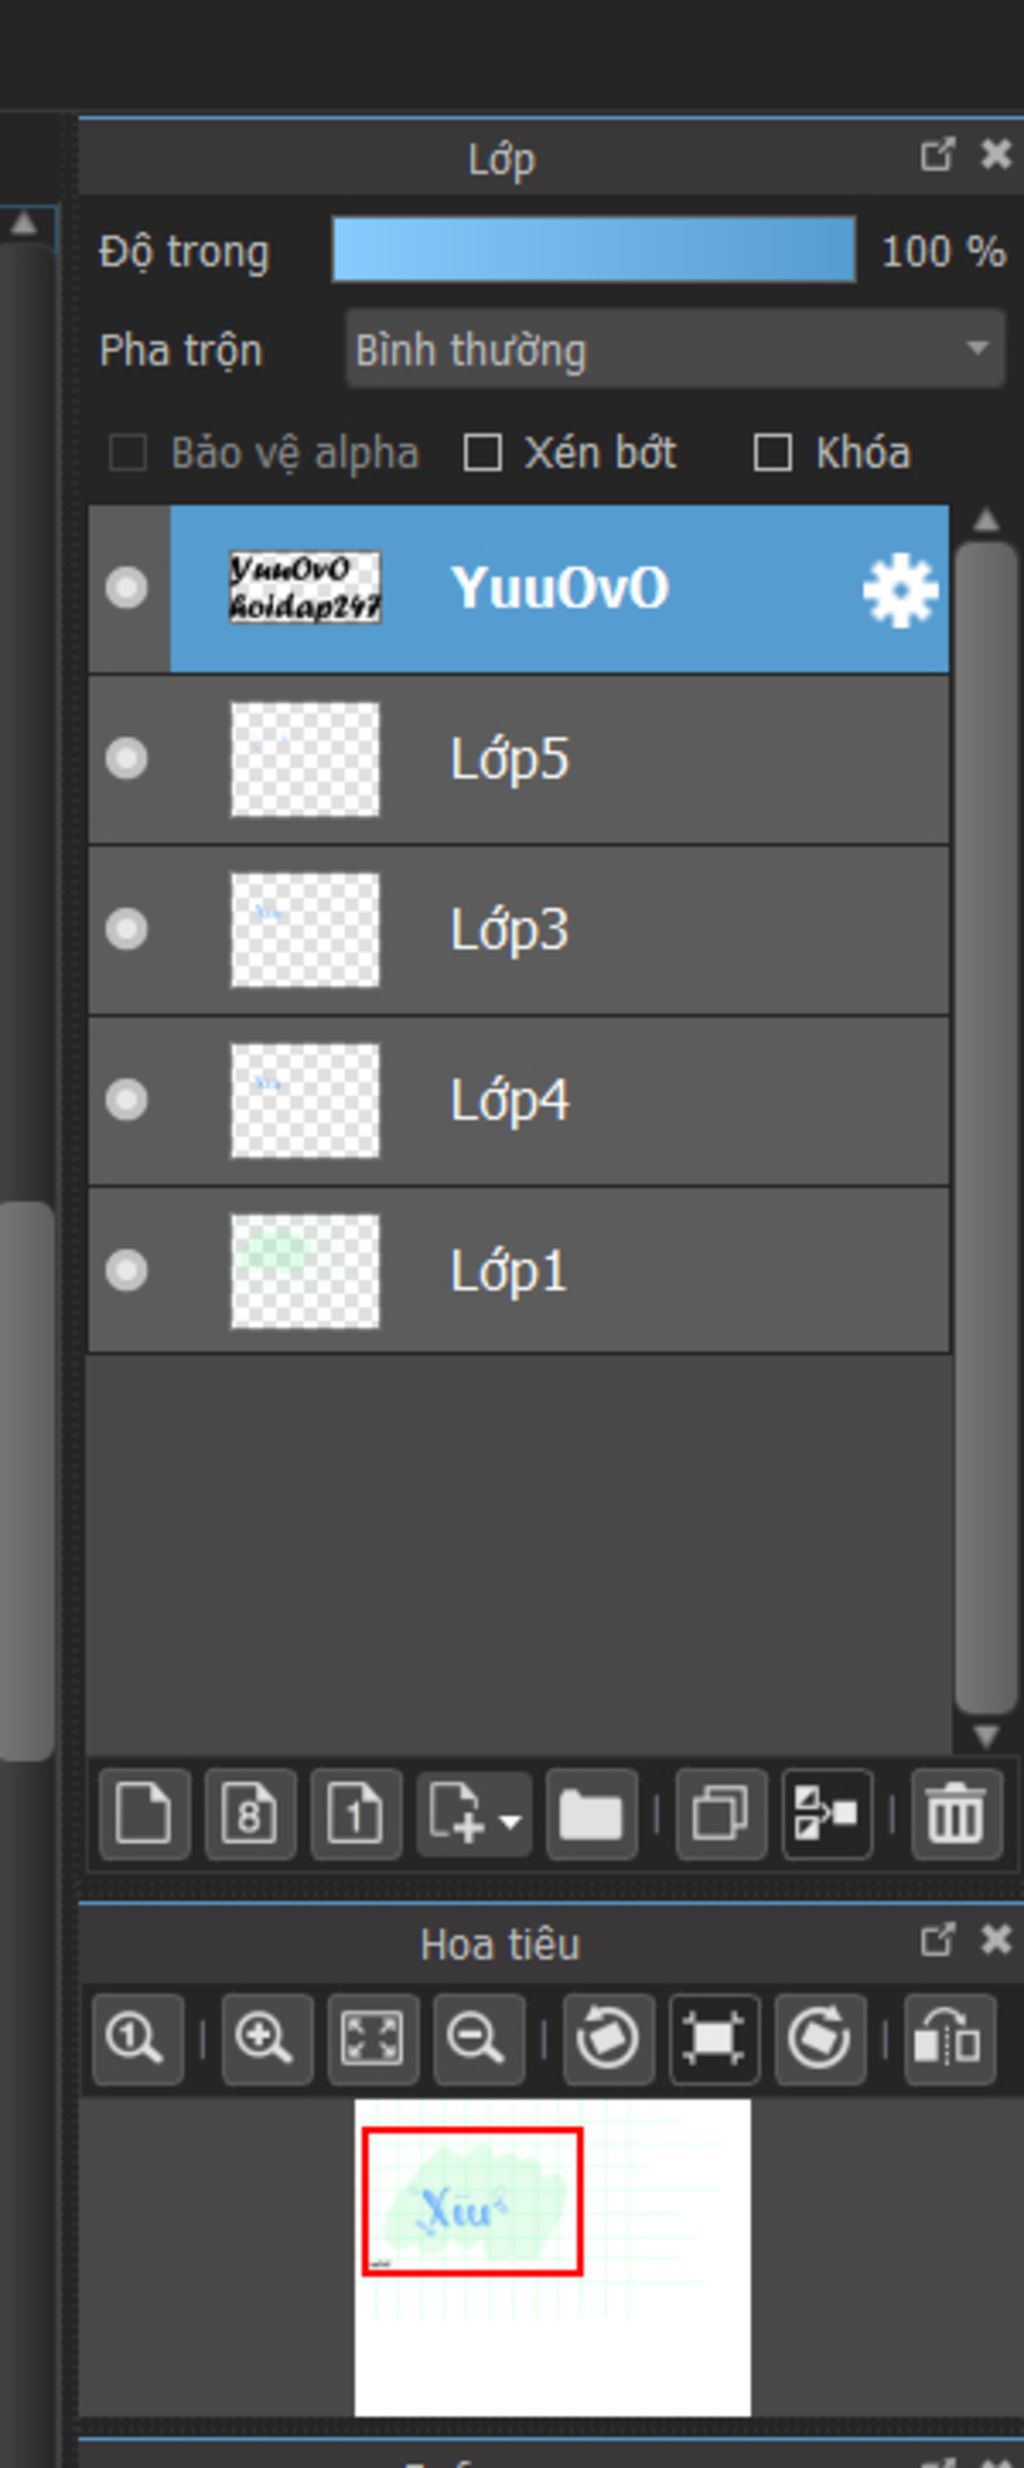Delete the selected layer
Image resolution: width=1024 pixels, height=2468 pixels.
click(x=956, y=1813)
